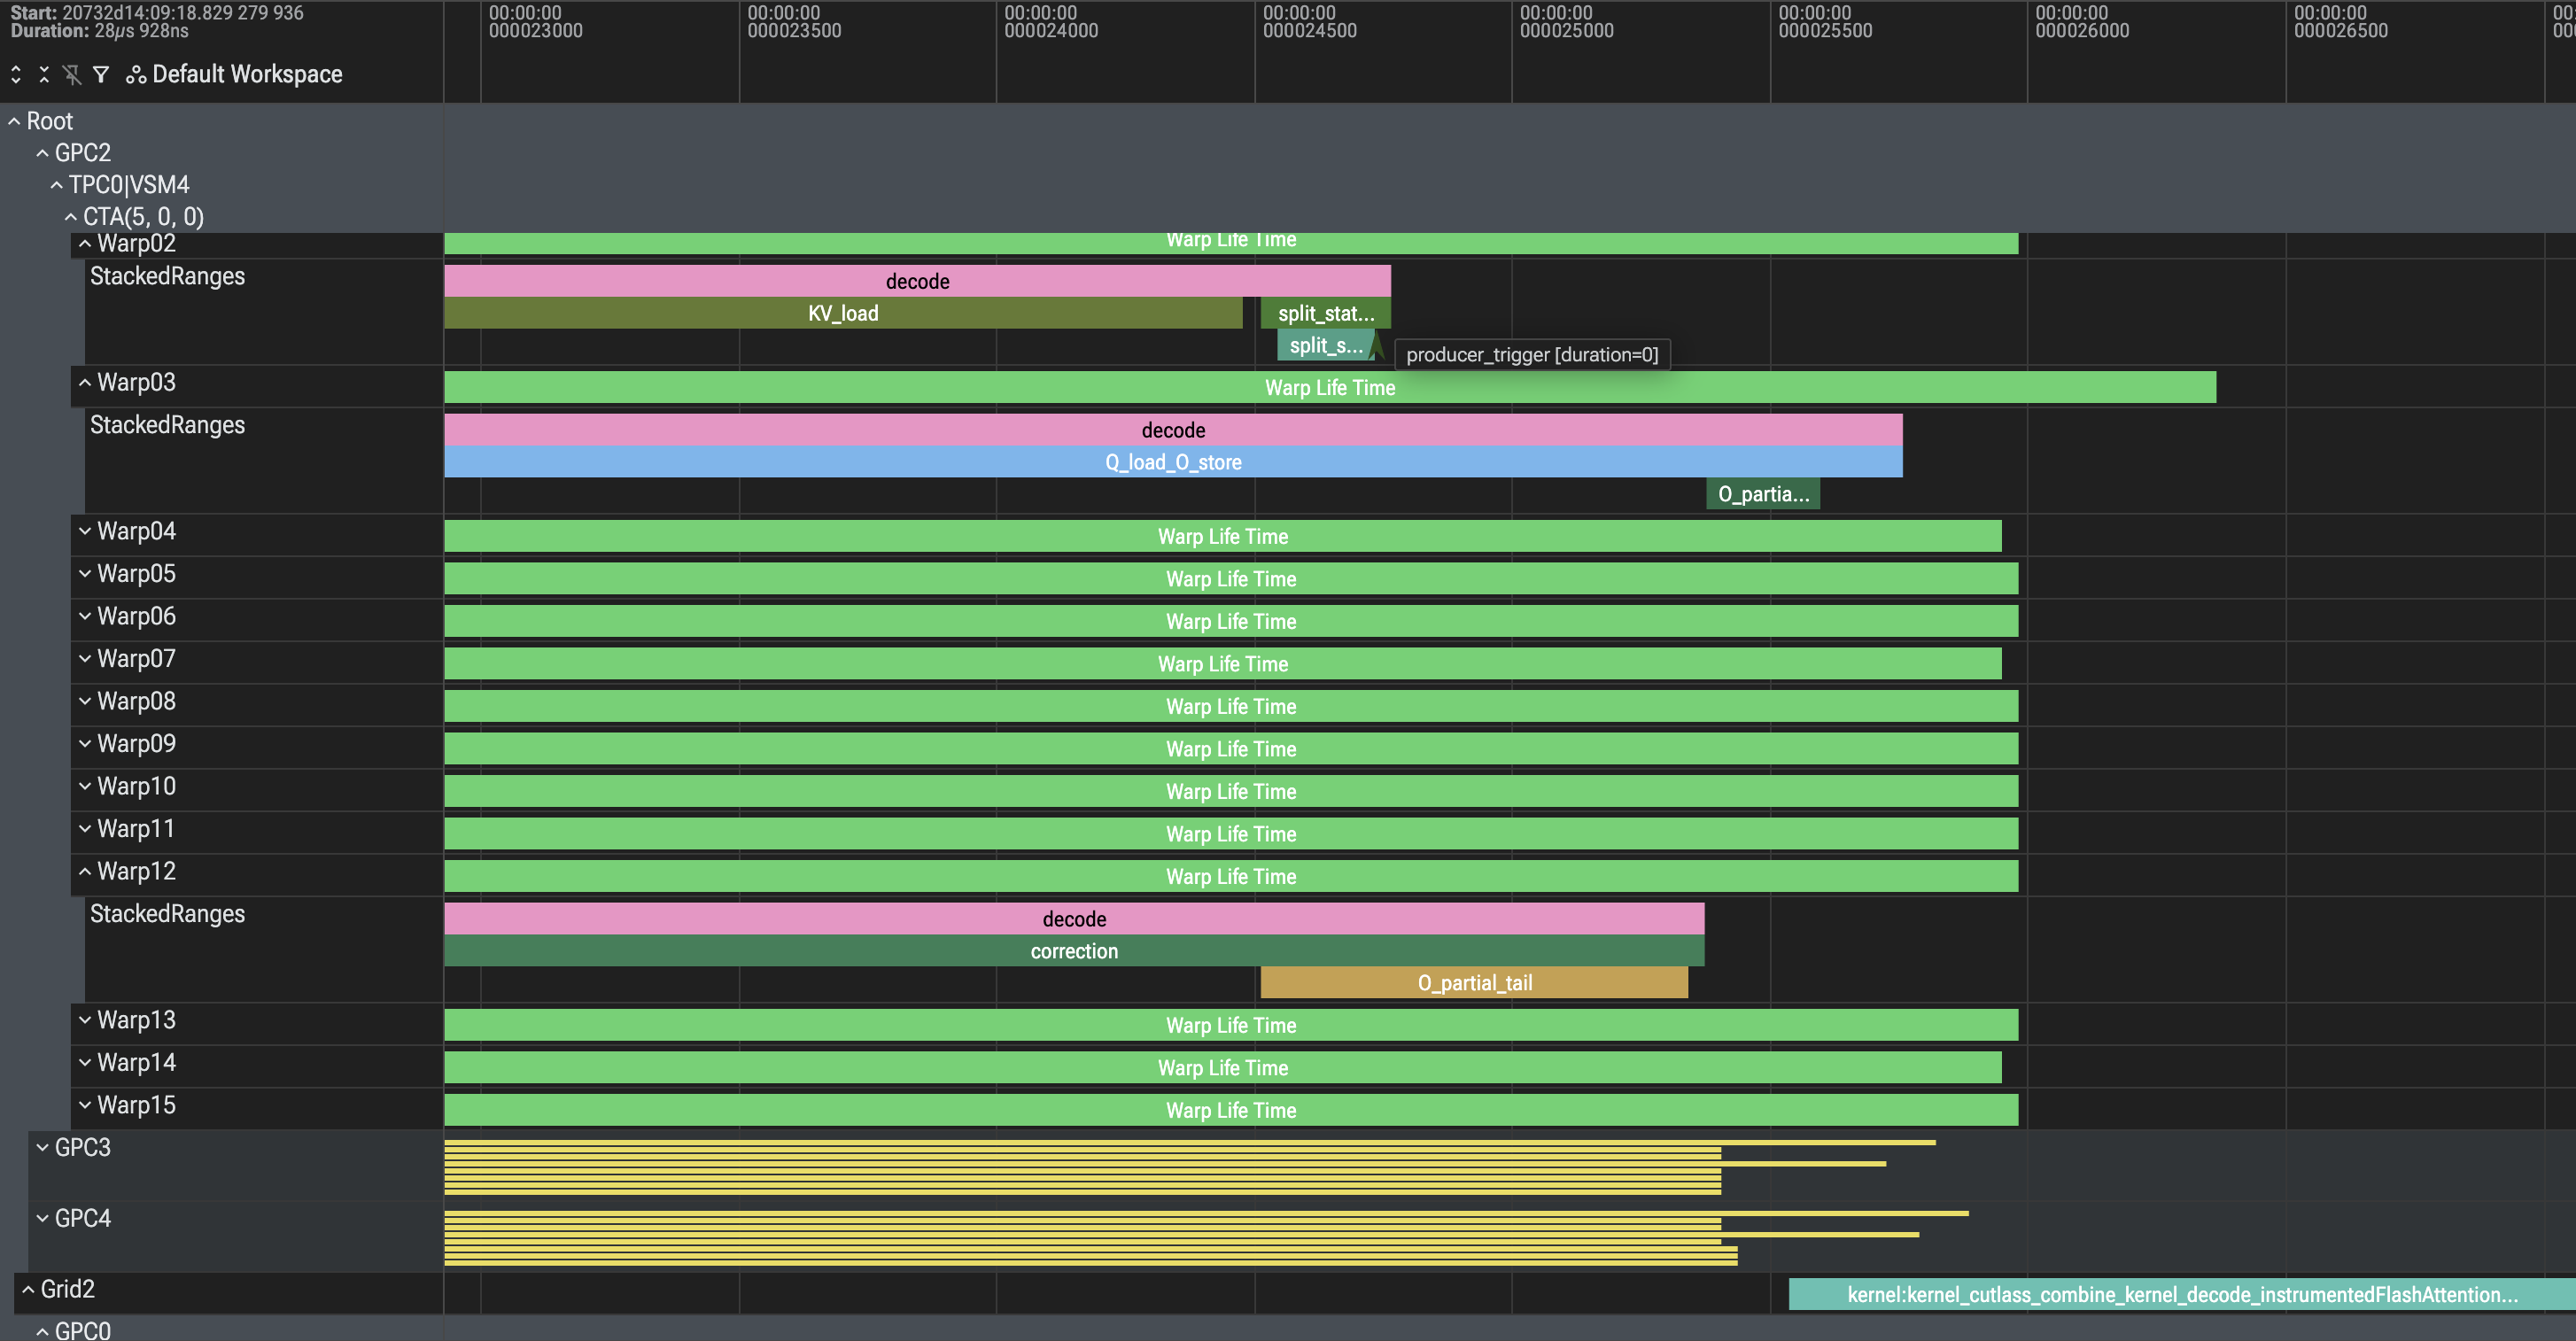The width and height of the screenshot is (2576, 1341).
Task: Click the expand-all tracks icon
Action: [16, 74]
